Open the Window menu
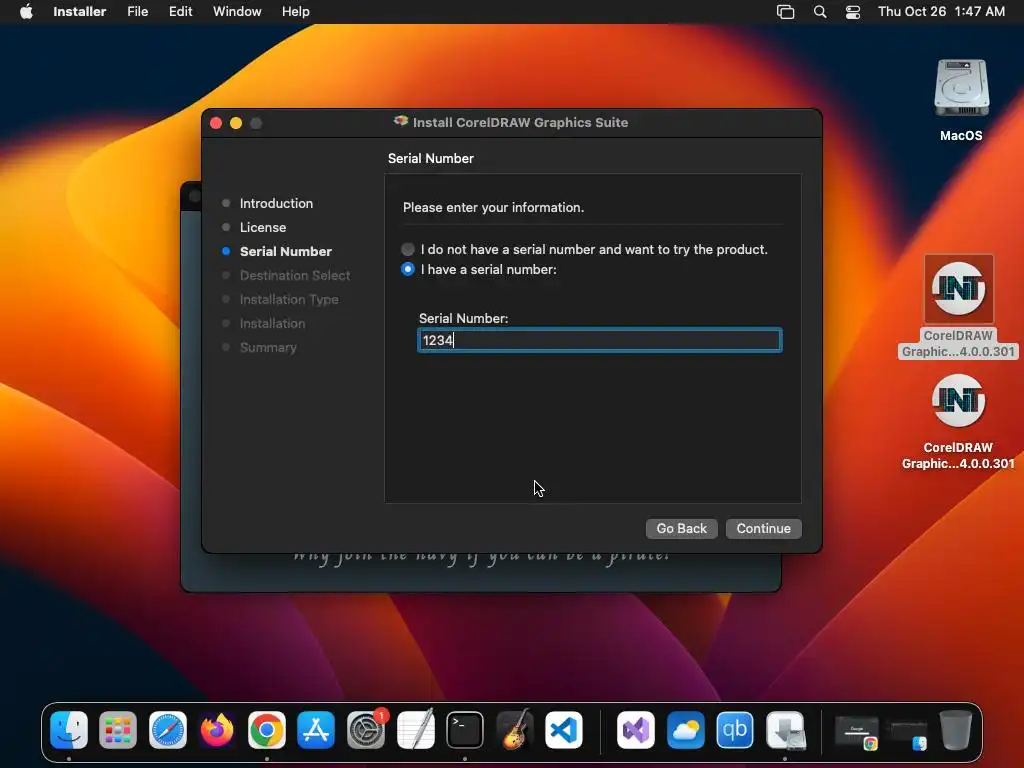1024x768 pixels. click(x=237, y=12)
